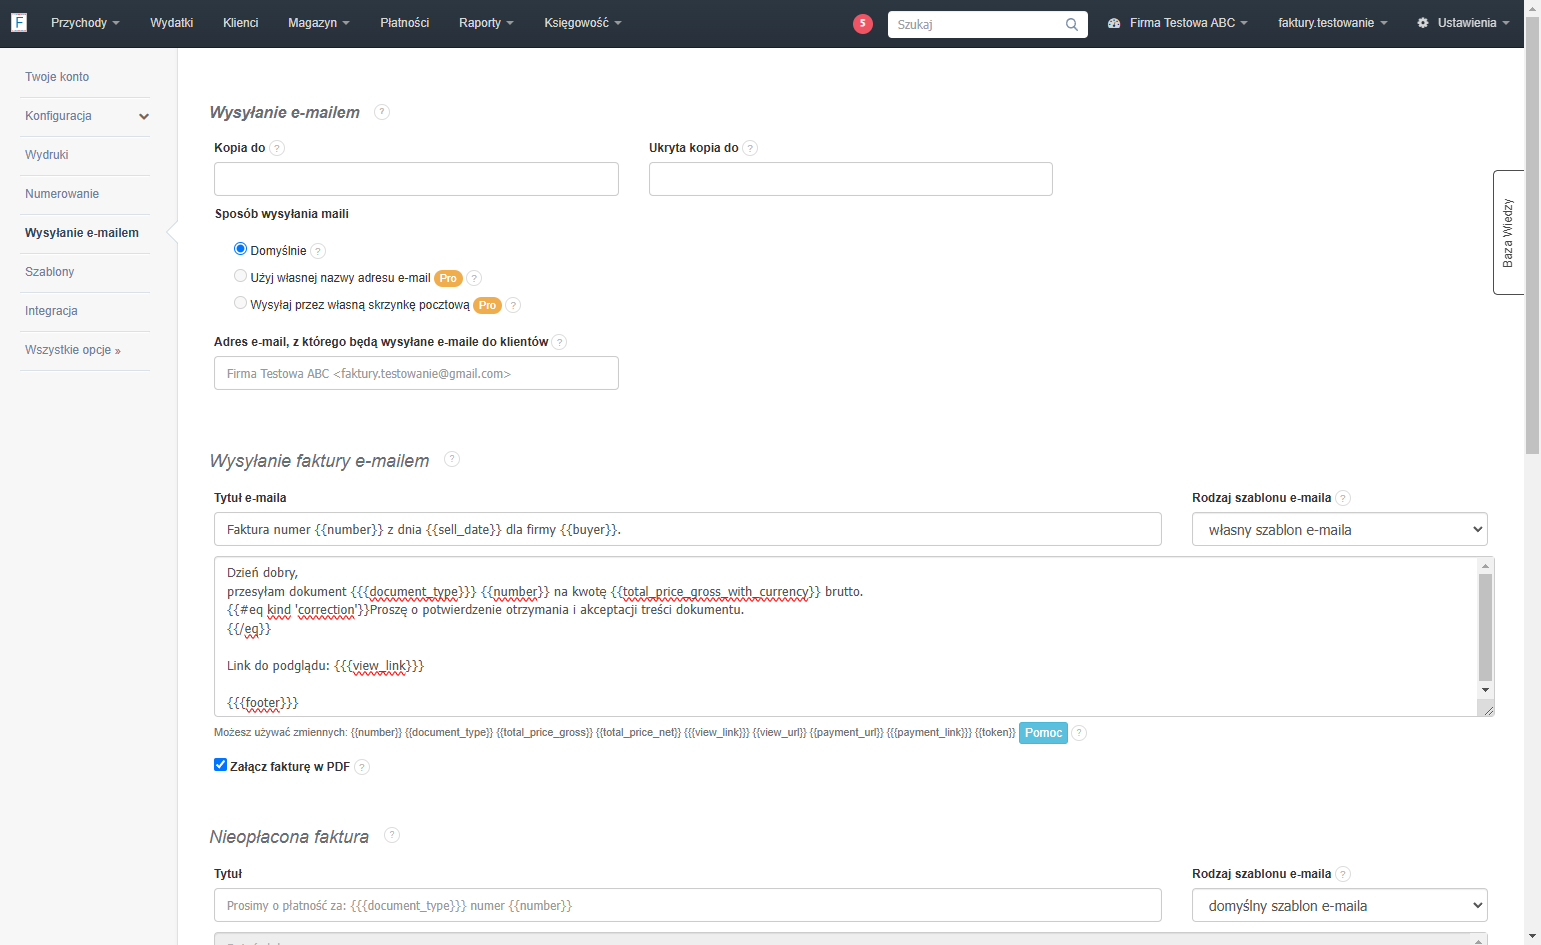Open the notifications badge showing 5

coord(863,23)
